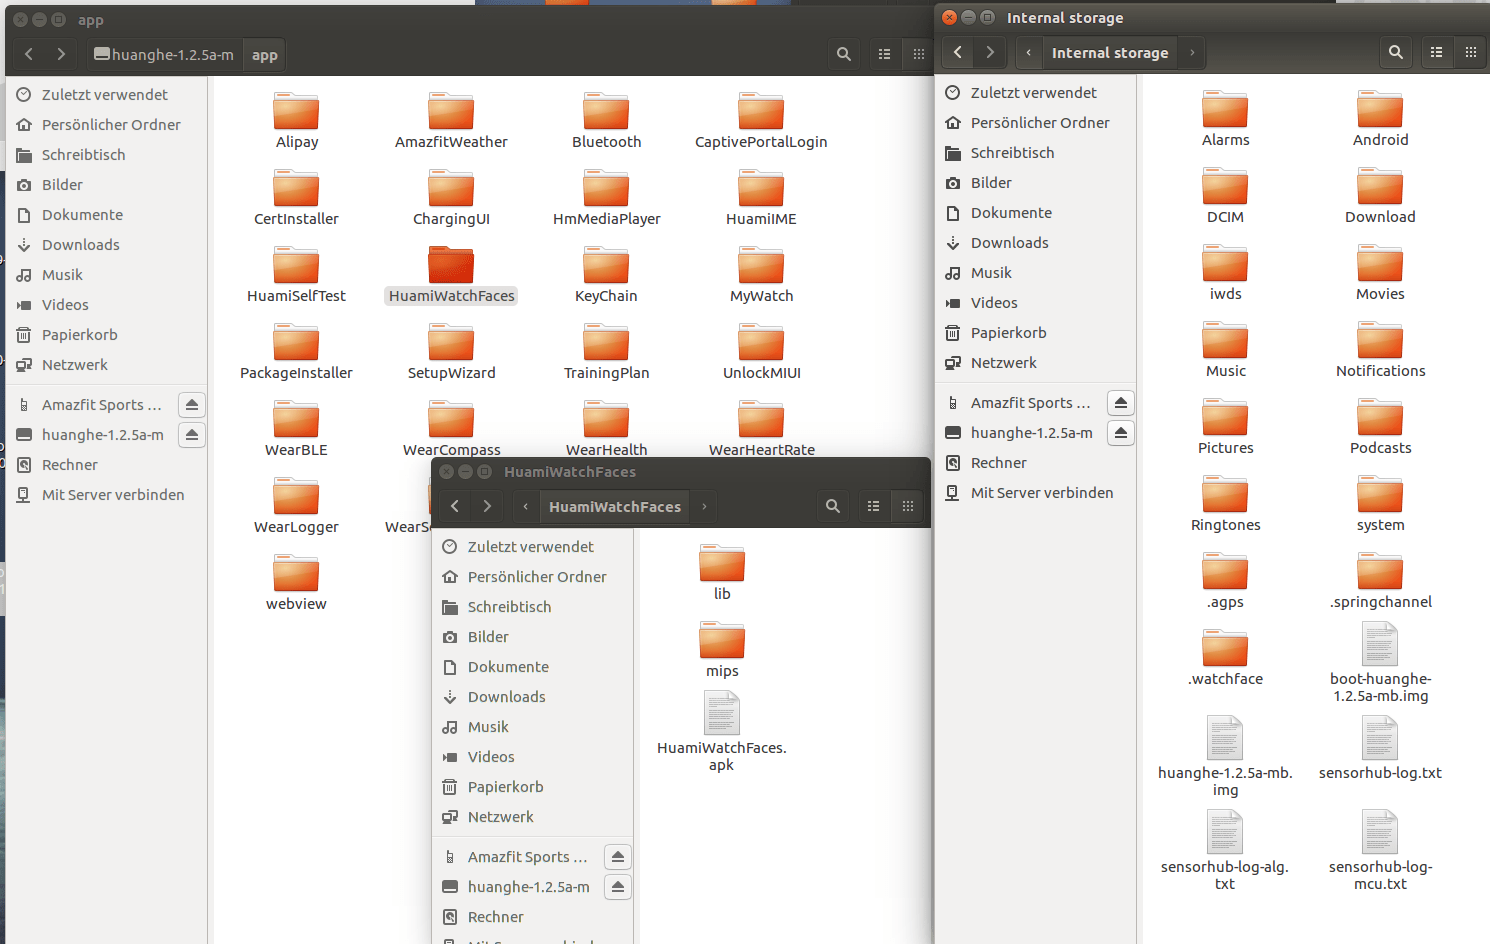Expand path left arrow in HuamiWatchFaces window

pos(526,507)
